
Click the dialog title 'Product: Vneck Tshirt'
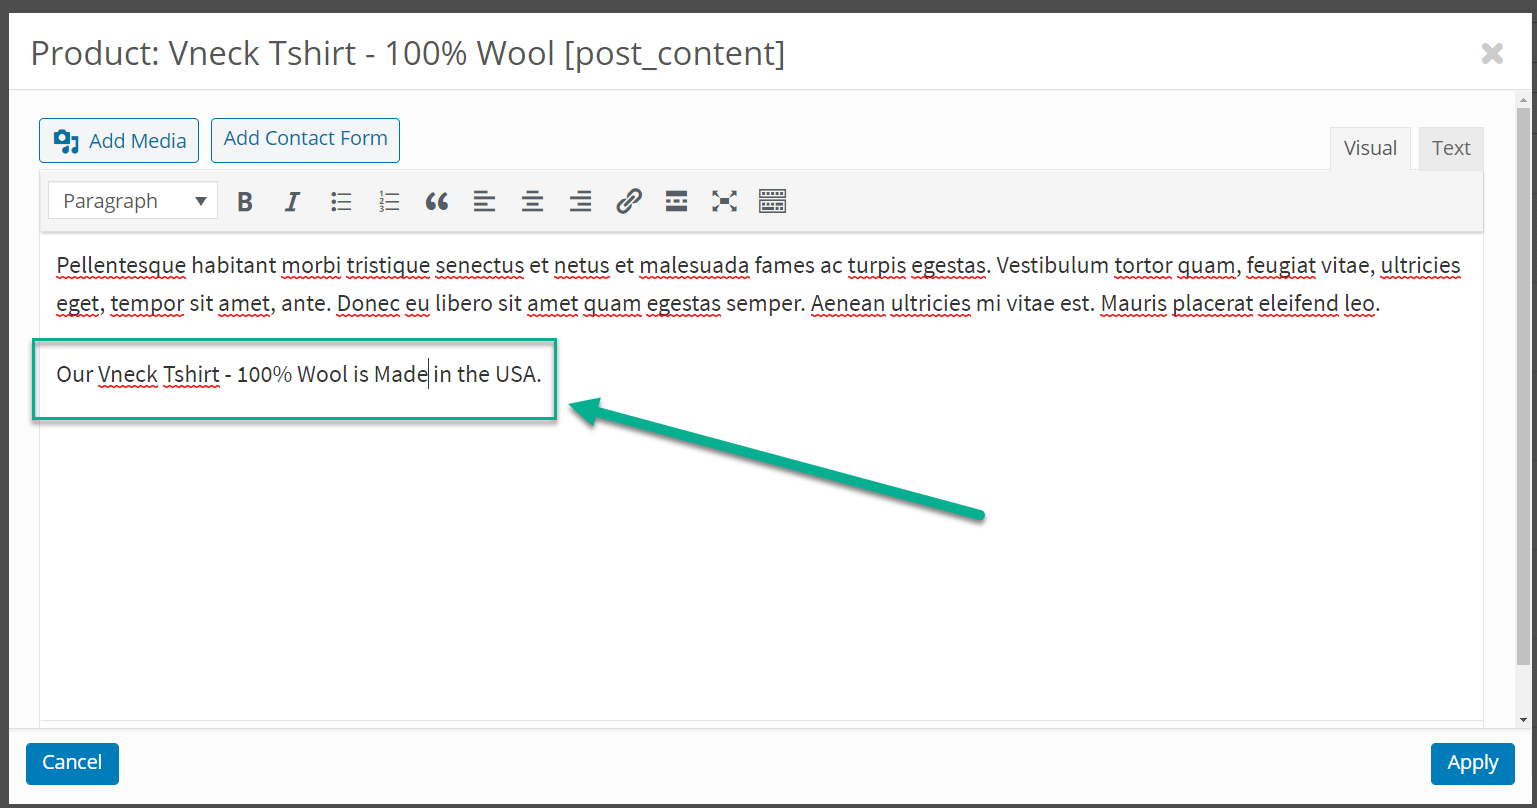click(x=408, y=53)
